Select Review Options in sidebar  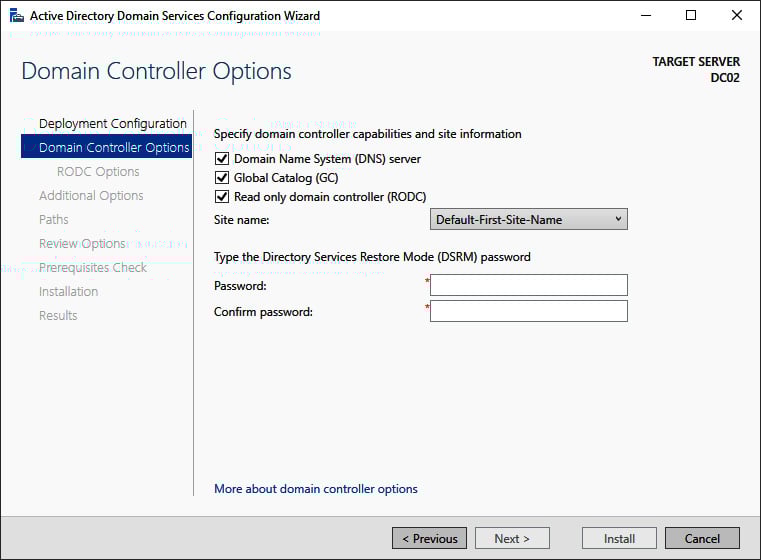[x=82, y=244]
